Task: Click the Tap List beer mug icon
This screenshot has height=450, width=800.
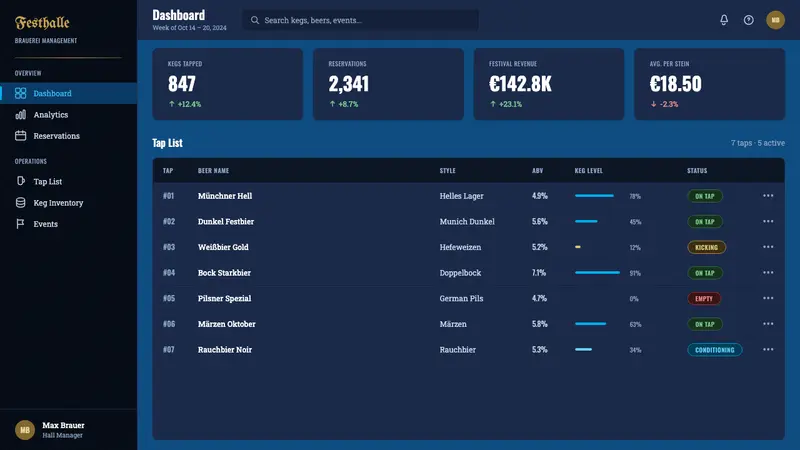Action: pos(20,181)
